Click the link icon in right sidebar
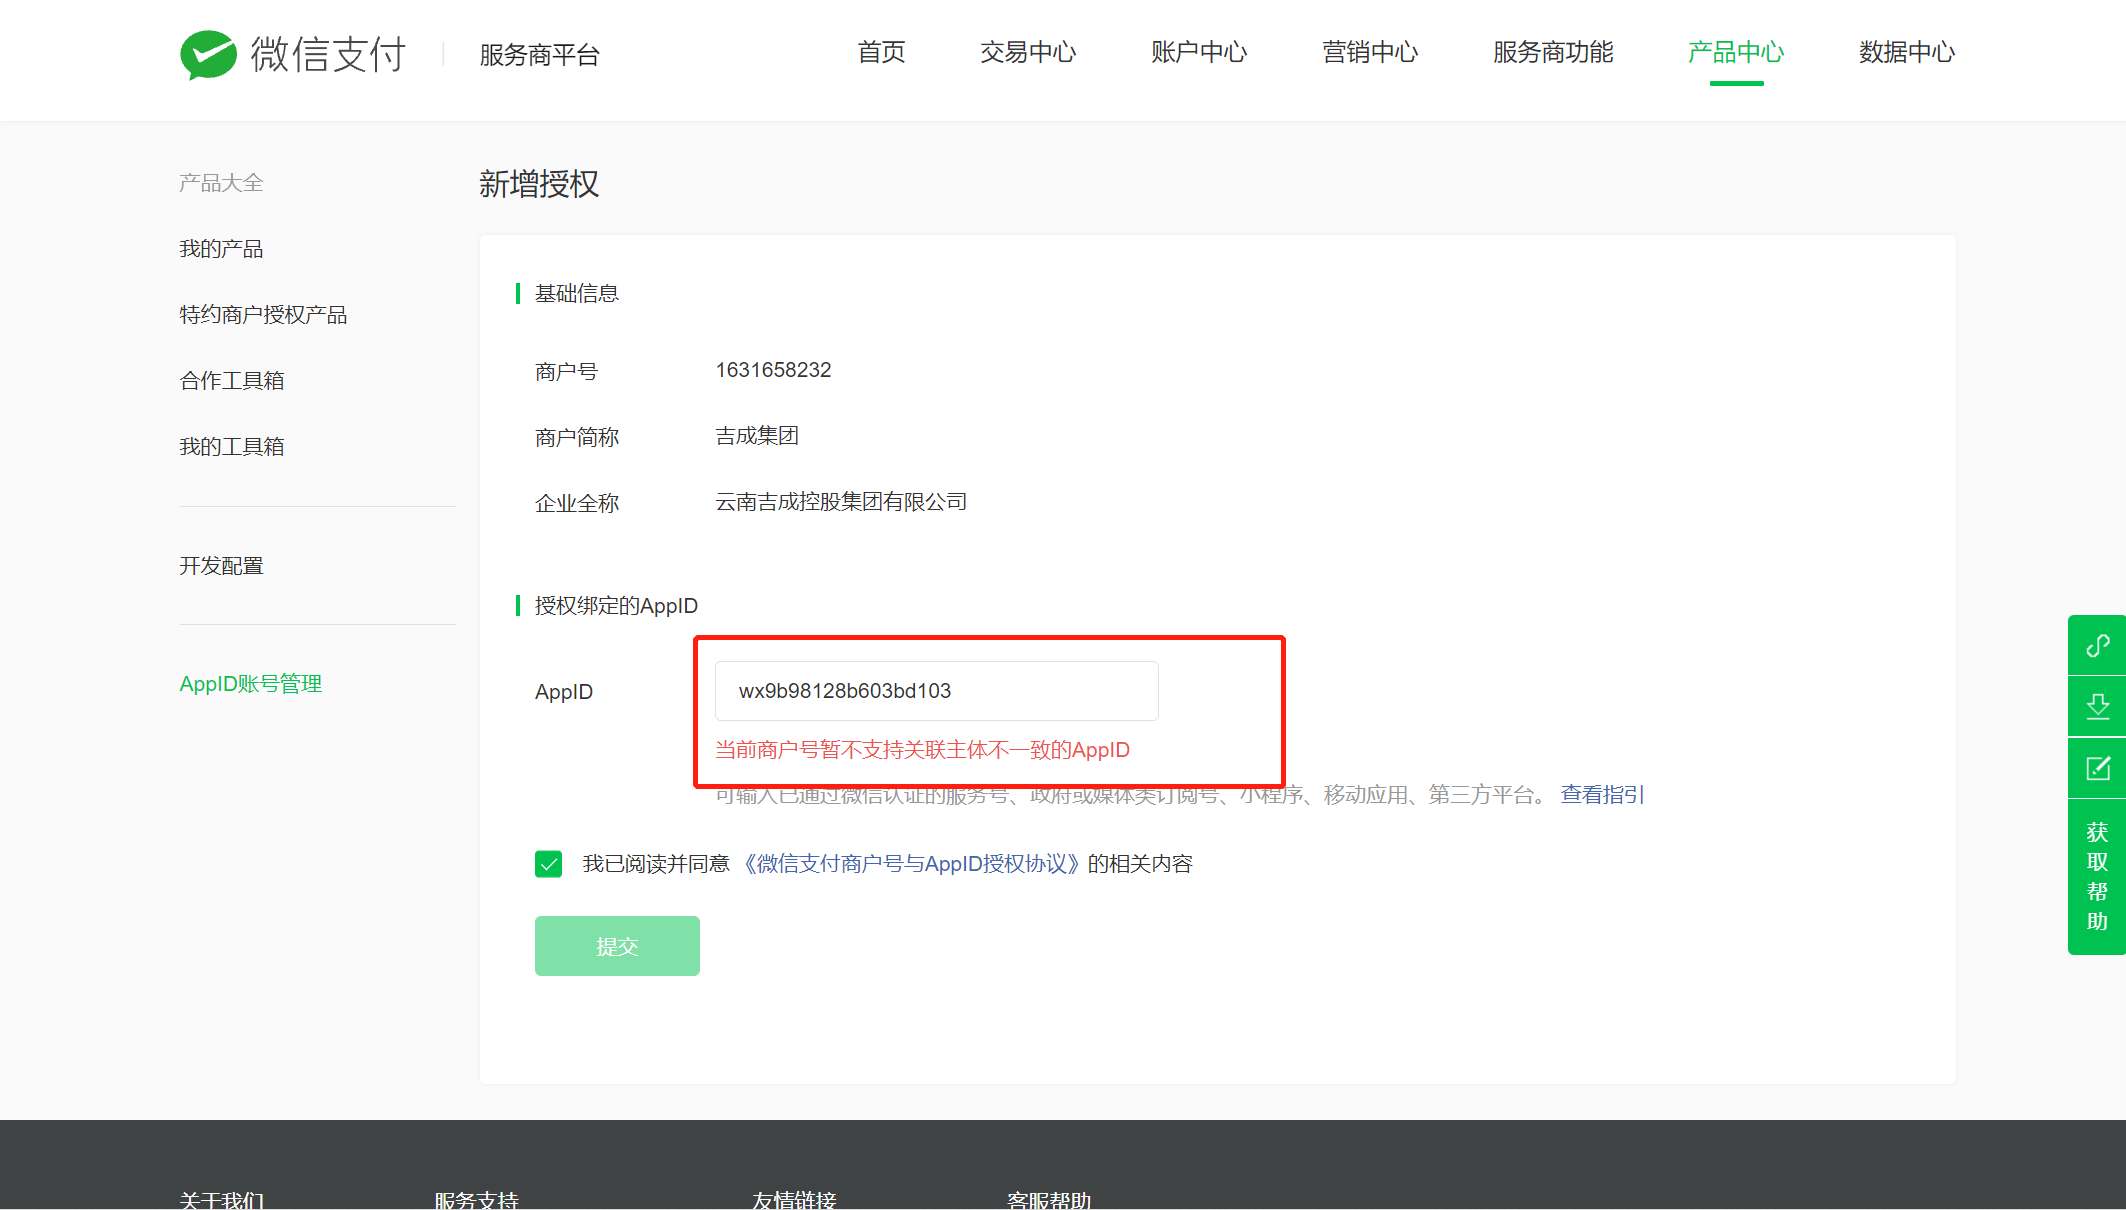2126x1210 pixels. click(2097, 646)
